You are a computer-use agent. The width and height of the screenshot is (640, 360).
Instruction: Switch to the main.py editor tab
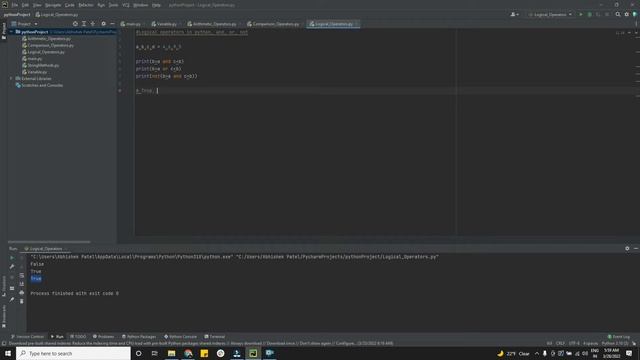[x=131, y=24]
